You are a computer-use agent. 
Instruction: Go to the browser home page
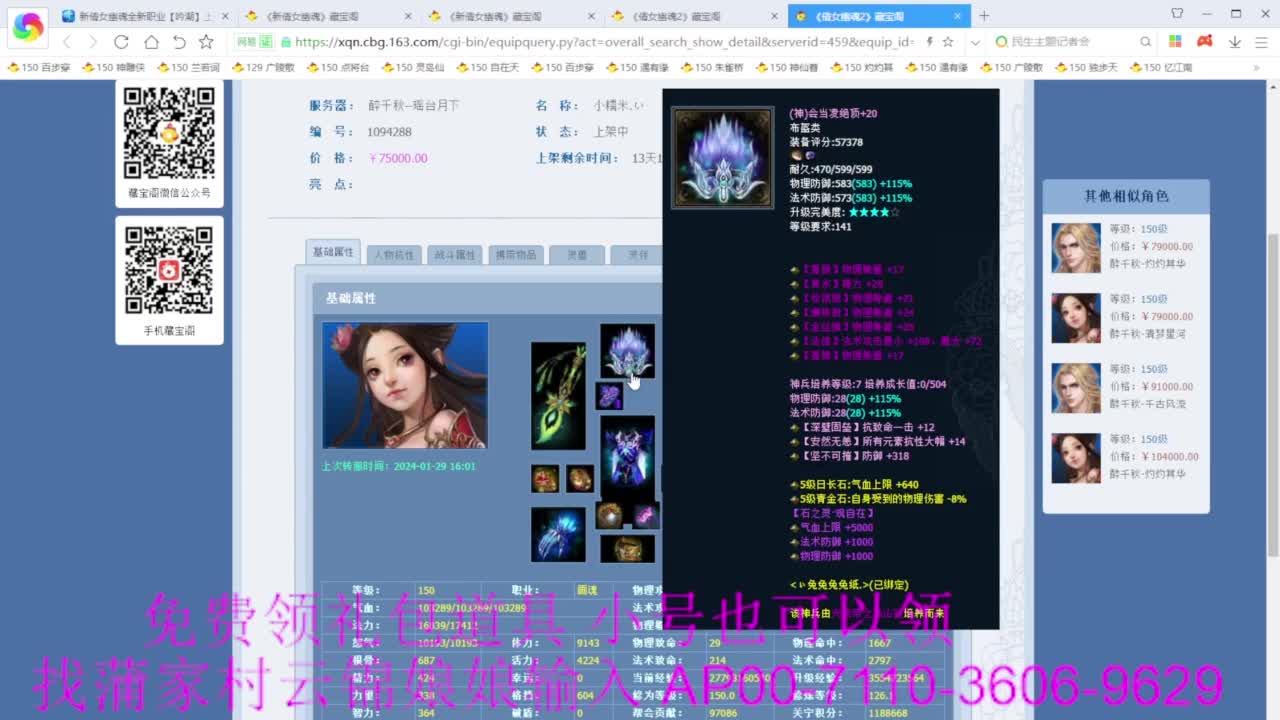tap(150, 42)
